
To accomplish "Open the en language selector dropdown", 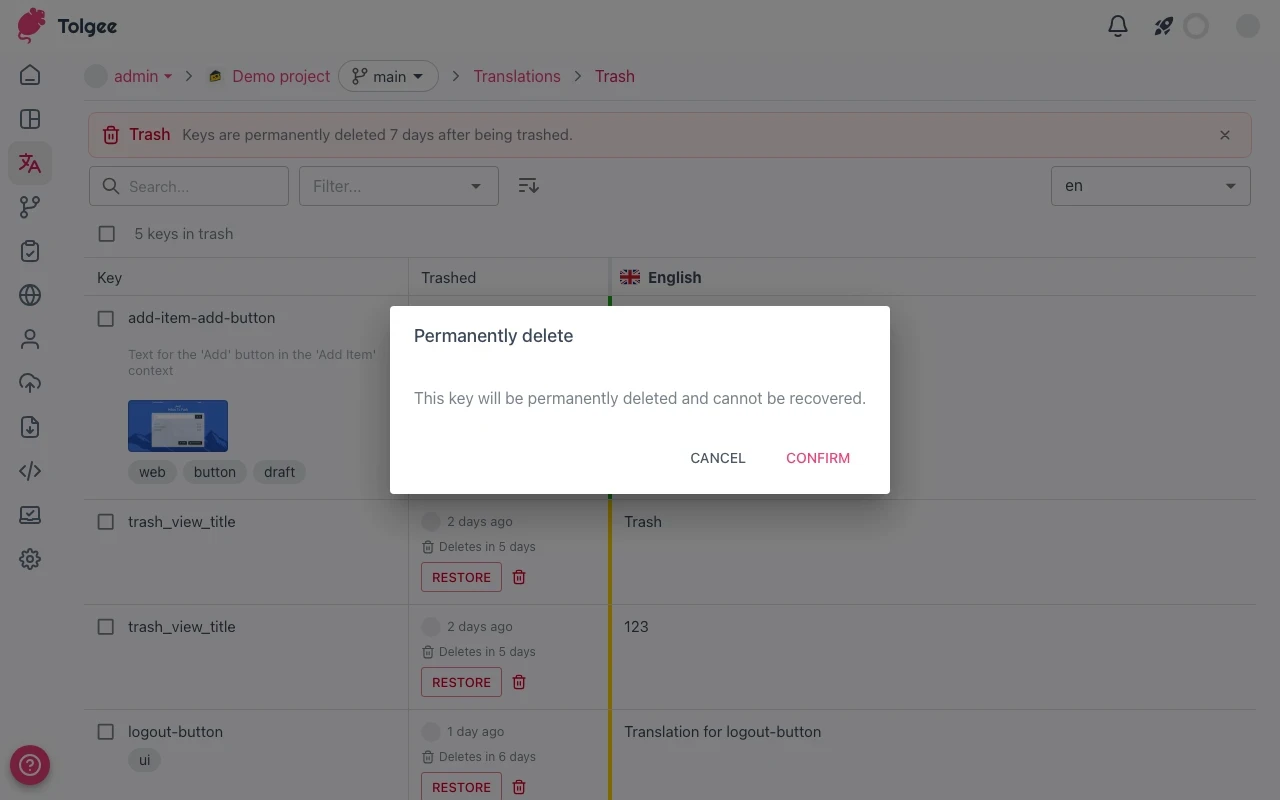I will click(x=1150, y=186).
